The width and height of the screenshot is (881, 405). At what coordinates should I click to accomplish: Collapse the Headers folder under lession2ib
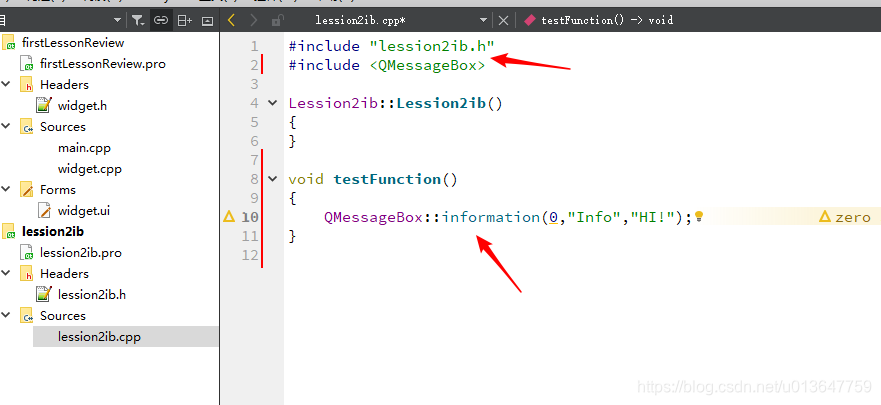tap(6, 273)
